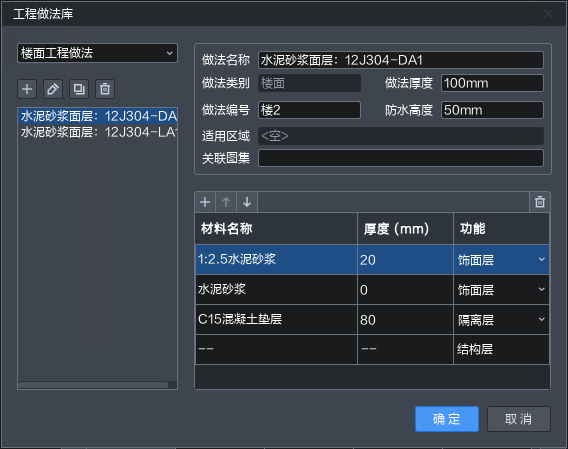Open the 楼面工程做法 category dropdown
The width and height of the screenshot is (568, 449).
(97, 53)
